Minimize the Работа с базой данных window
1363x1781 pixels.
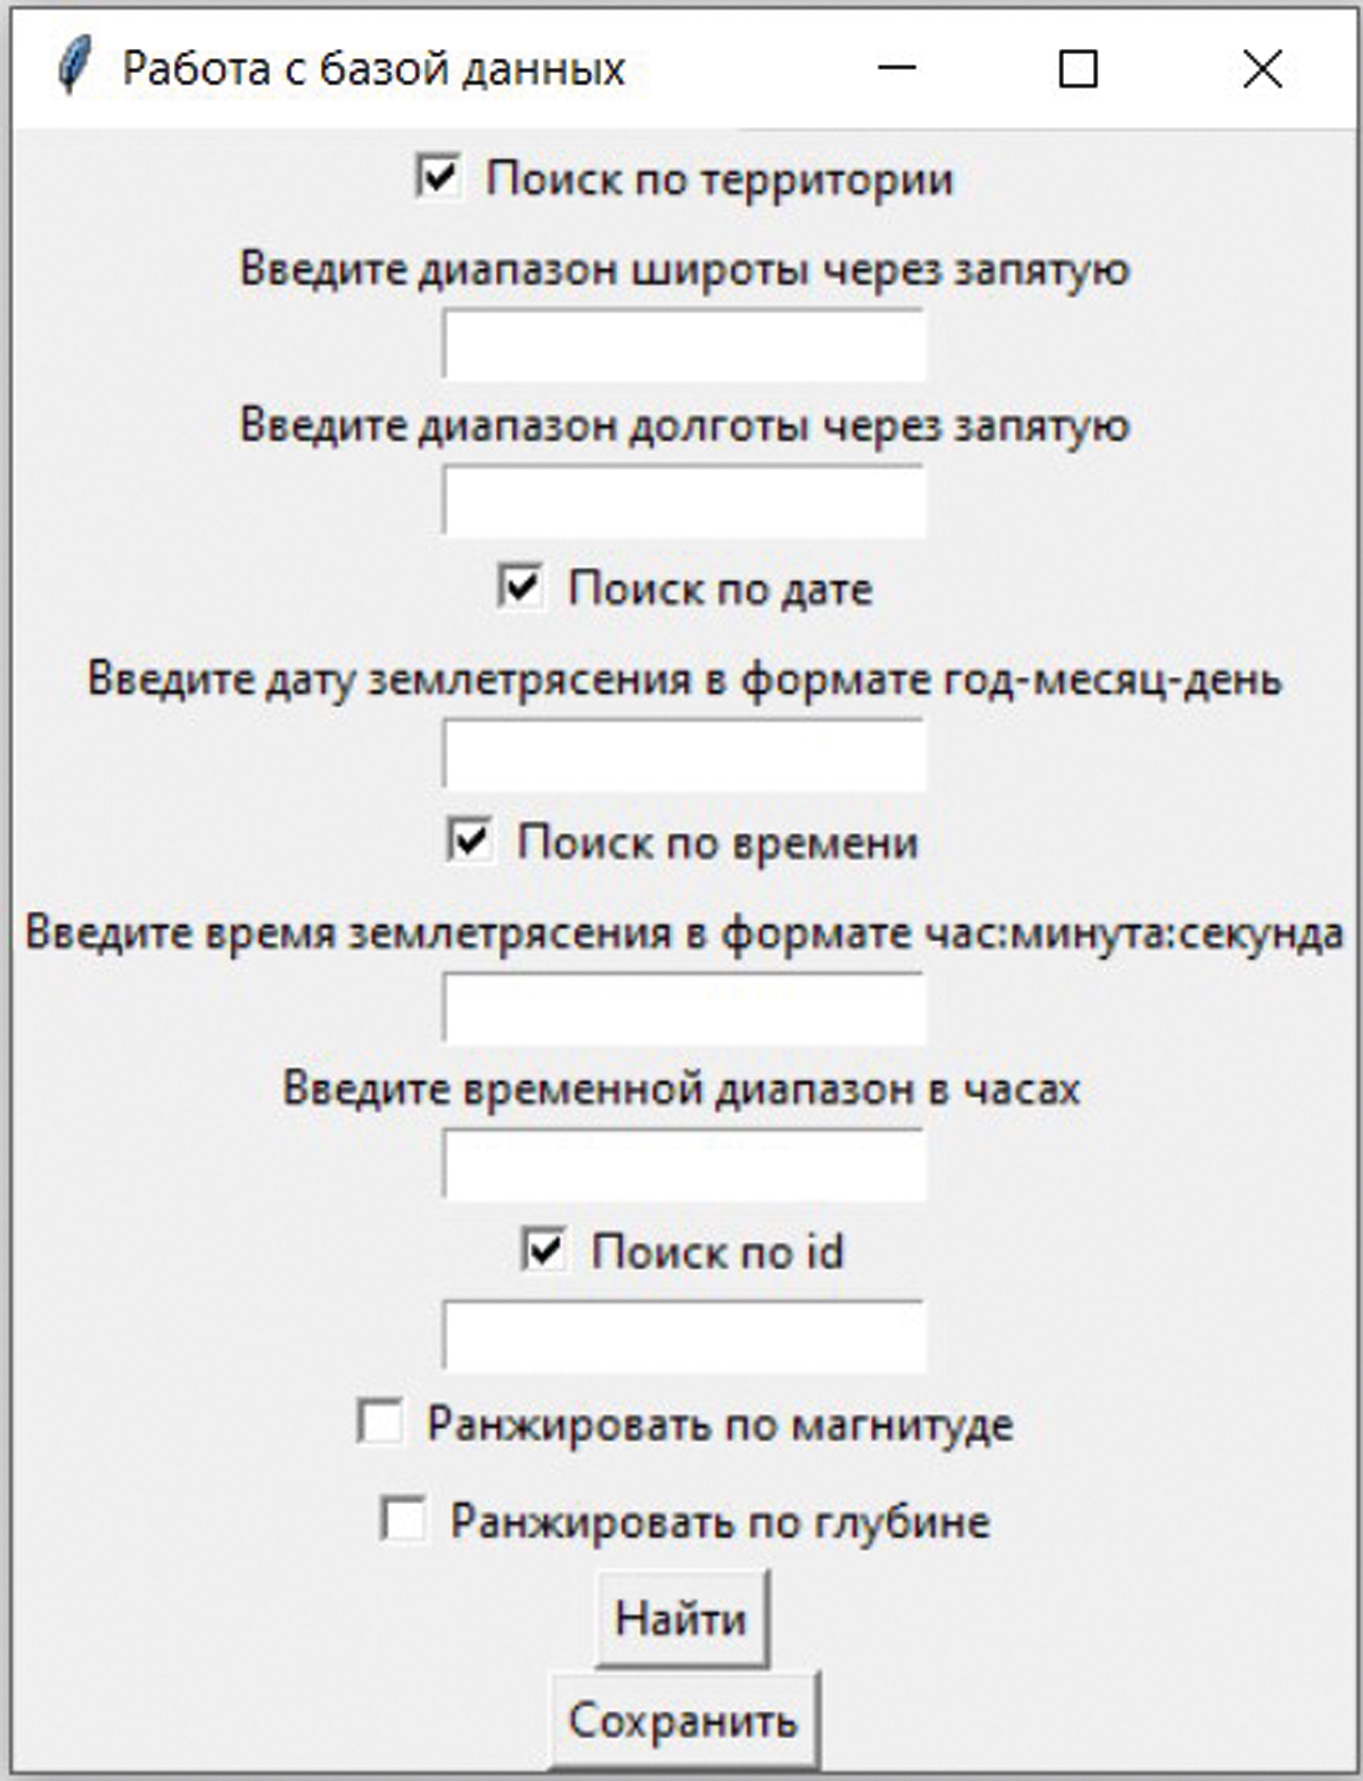[x=897, y=68]
